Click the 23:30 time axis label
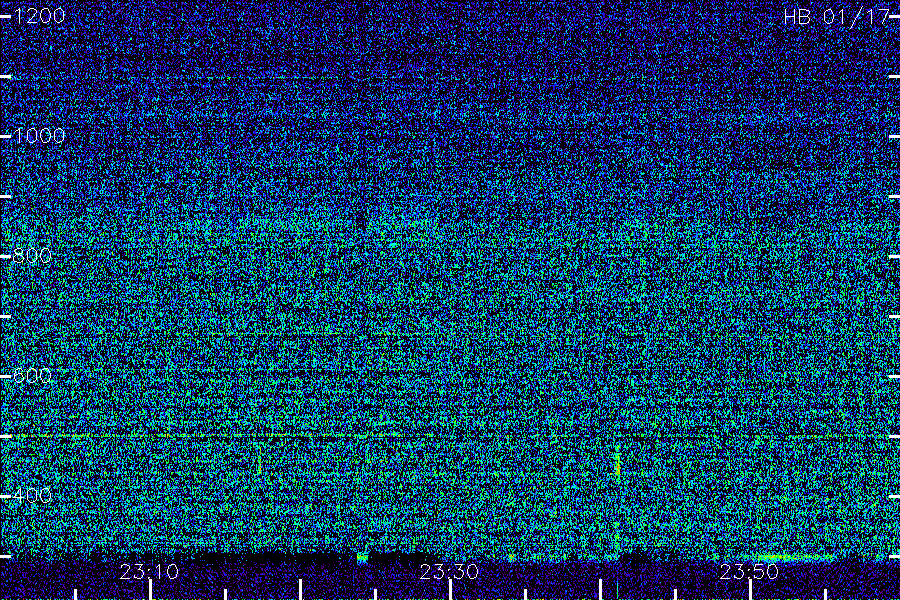Screen dimensions: 900x600 click(449, 572)
